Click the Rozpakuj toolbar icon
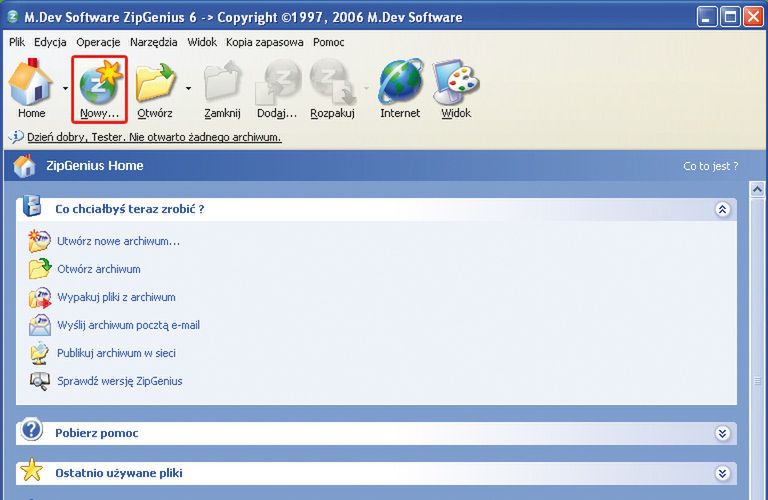The width and height of the screenshot is (768, 500). (332, 82)
